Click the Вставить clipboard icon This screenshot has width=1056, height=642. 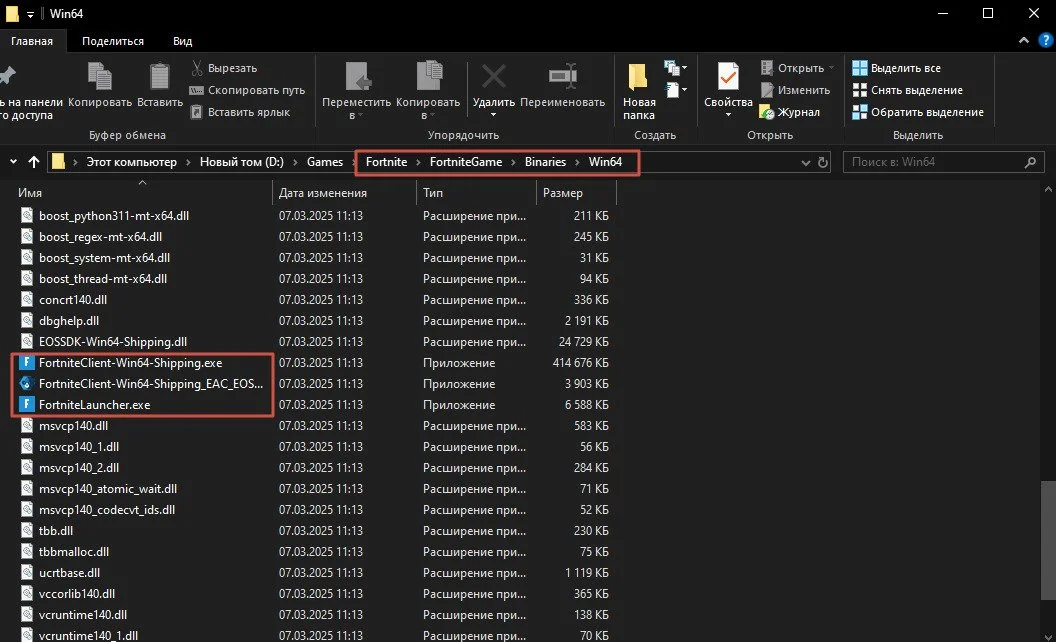(160, 76)
